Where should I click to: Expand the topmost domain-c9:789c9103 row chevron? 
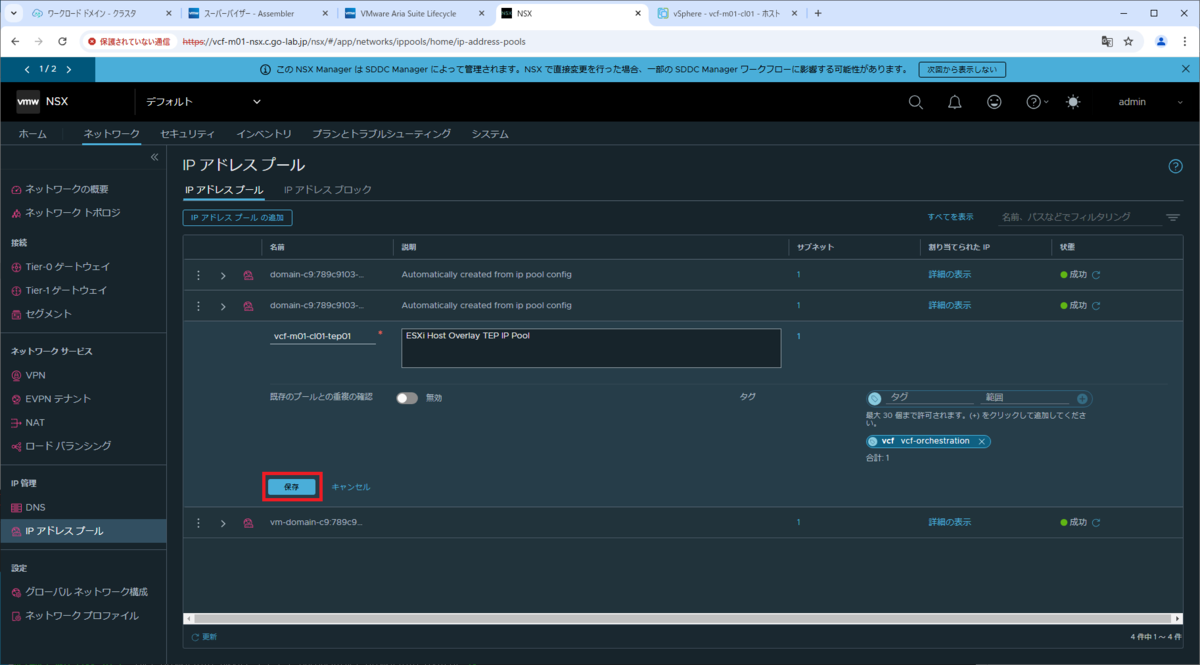point(223,275)
